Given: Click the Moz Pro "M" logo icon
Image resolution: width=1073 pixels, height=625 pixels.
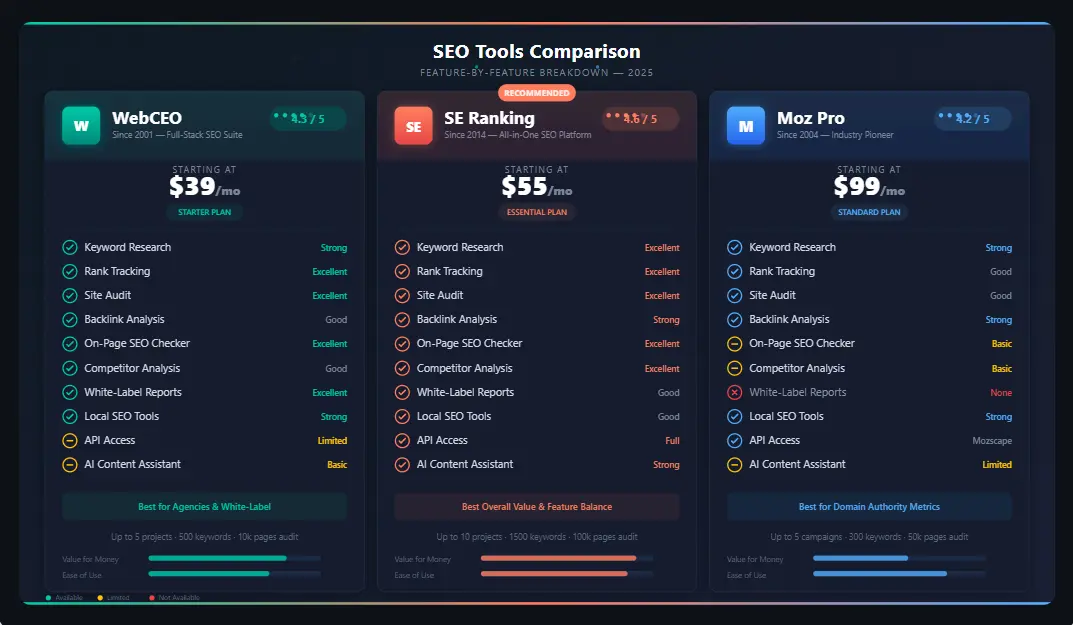Looking at the screenshot, I should click(745, 126).
